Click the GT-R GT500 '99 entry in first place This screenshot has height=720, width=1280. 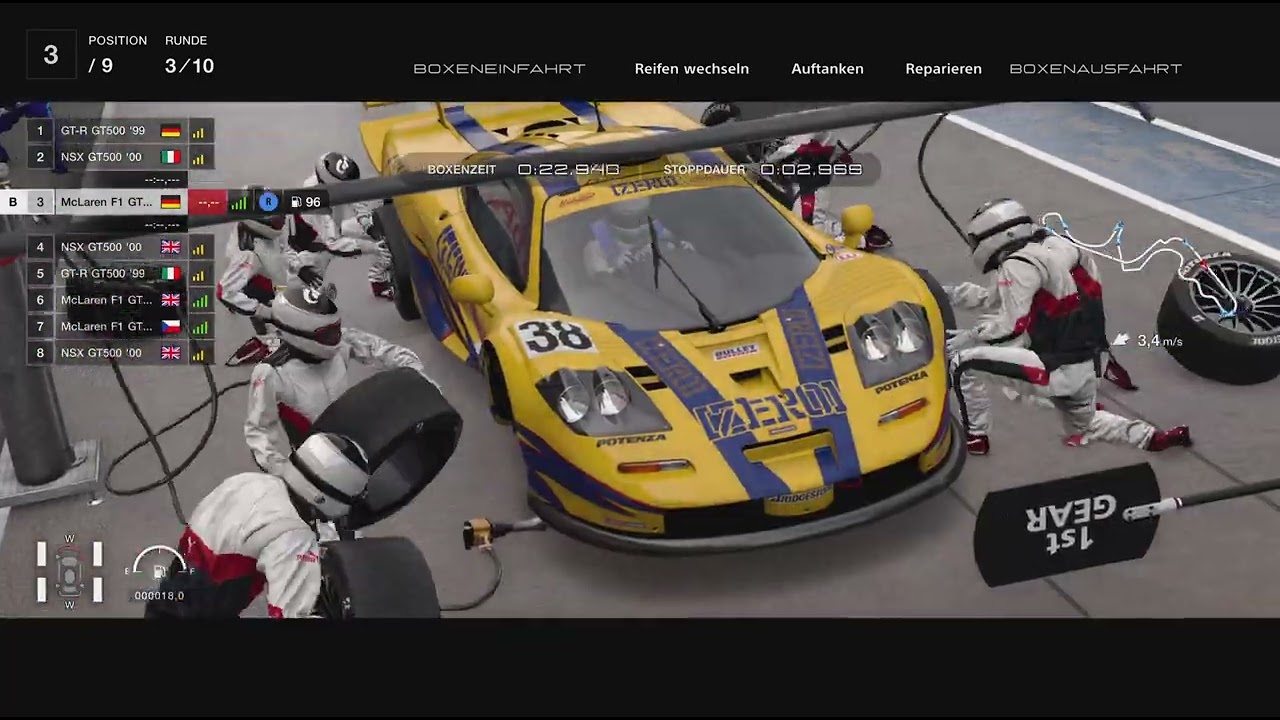pos(103,131)
